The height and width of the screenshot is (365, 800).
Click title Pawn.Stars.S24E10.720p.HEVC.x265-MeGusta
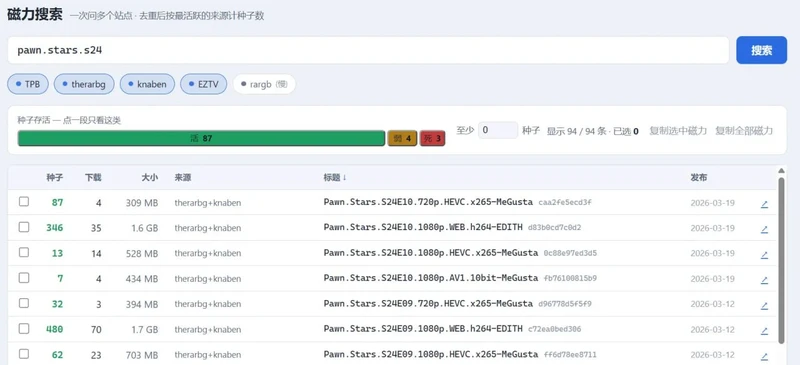pyautogui.click(x=428, y=202)
